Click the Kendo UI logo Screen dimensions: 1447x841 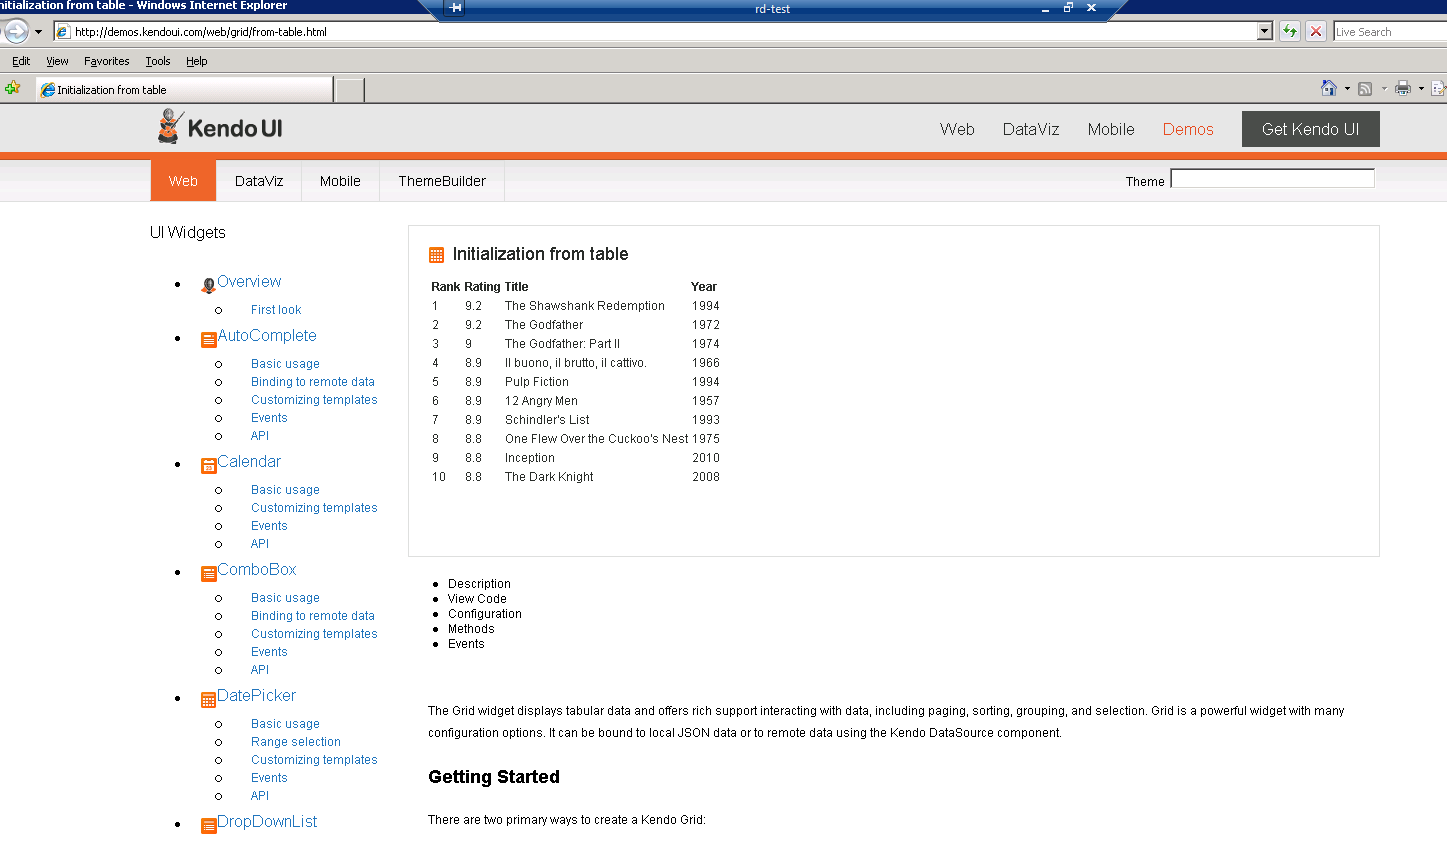[x=220, y=127]
